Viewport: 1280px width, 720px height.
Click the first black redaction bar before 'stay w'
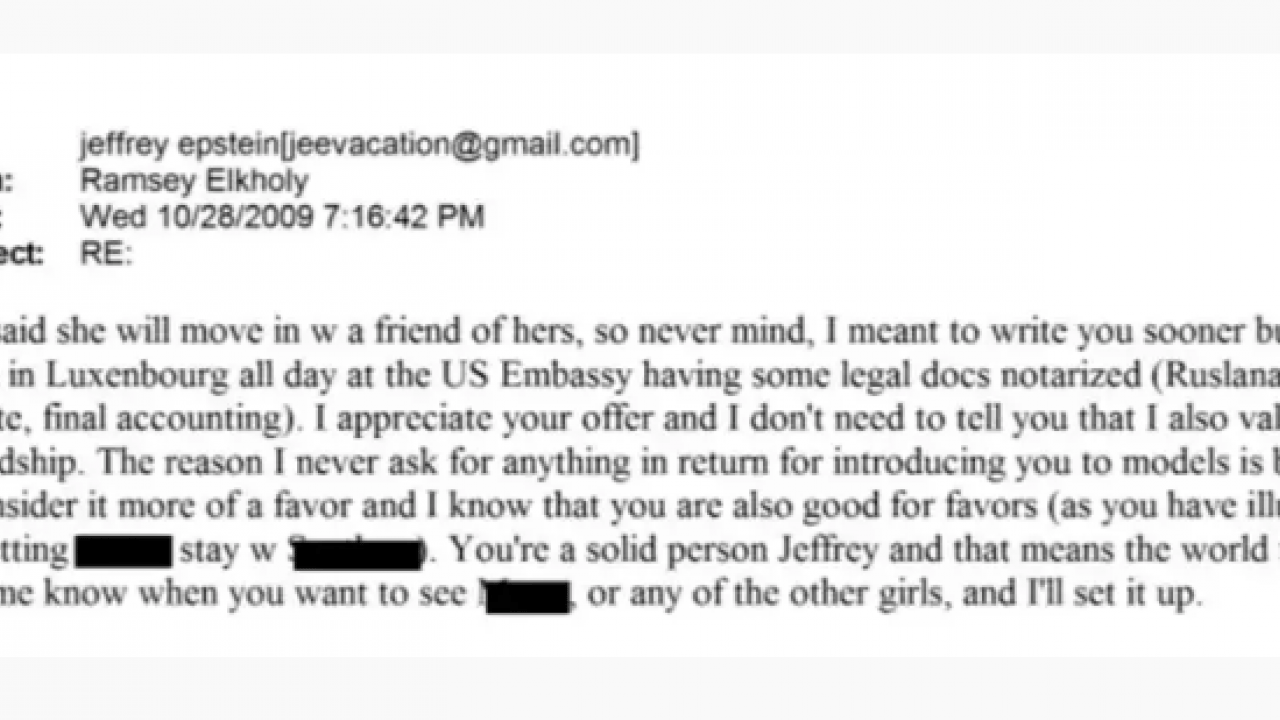(124, 551)
